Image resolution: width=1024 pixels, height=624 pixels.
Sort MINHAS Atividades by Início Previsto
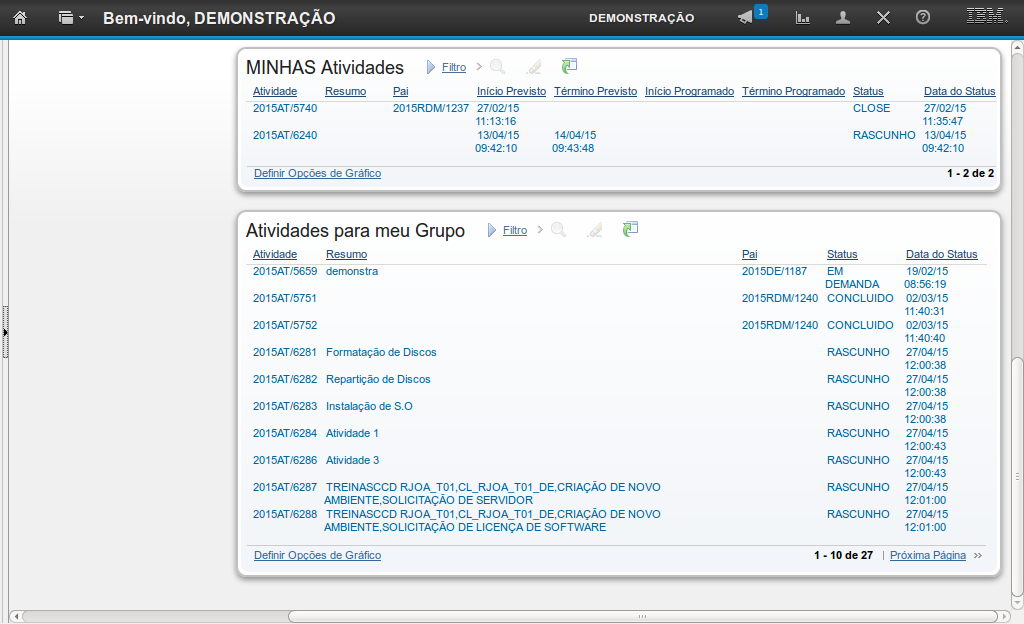511,91
